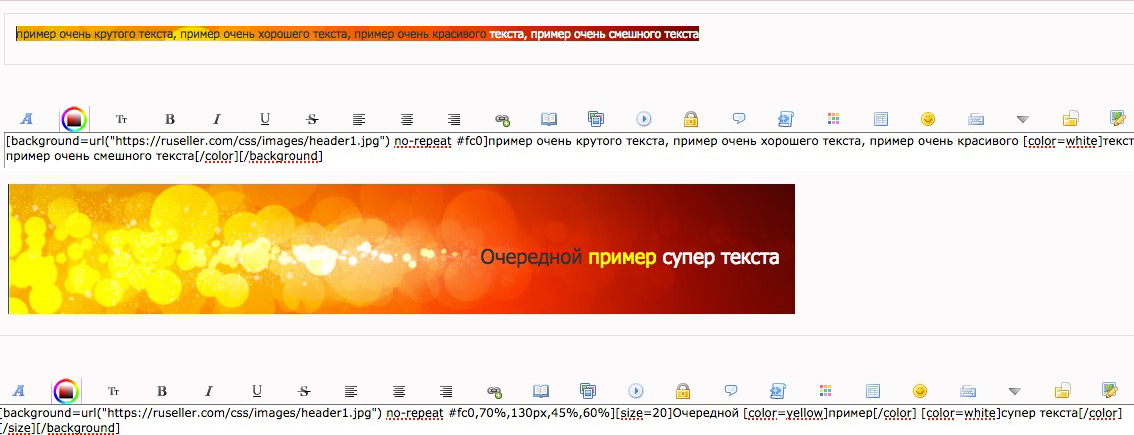Click the padlock icon in lower toolbar
This screenshot has width=1134, height=435.
pyautogui.click(x=683, y=391)
